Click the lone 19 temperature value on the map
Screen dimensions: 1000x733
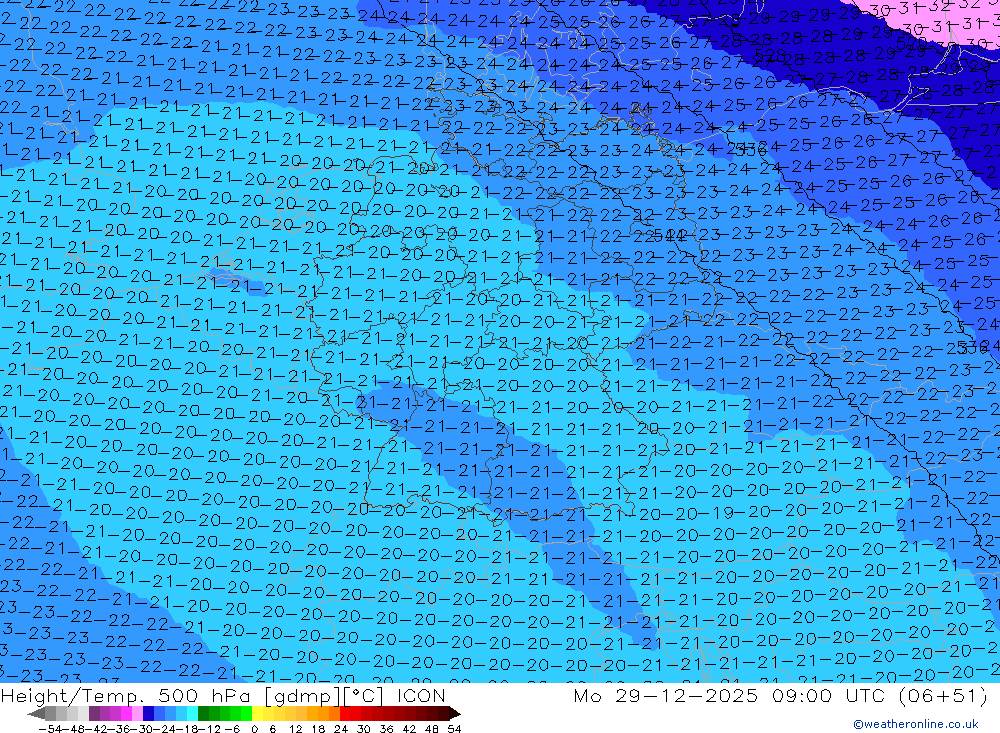coord(723,512)
